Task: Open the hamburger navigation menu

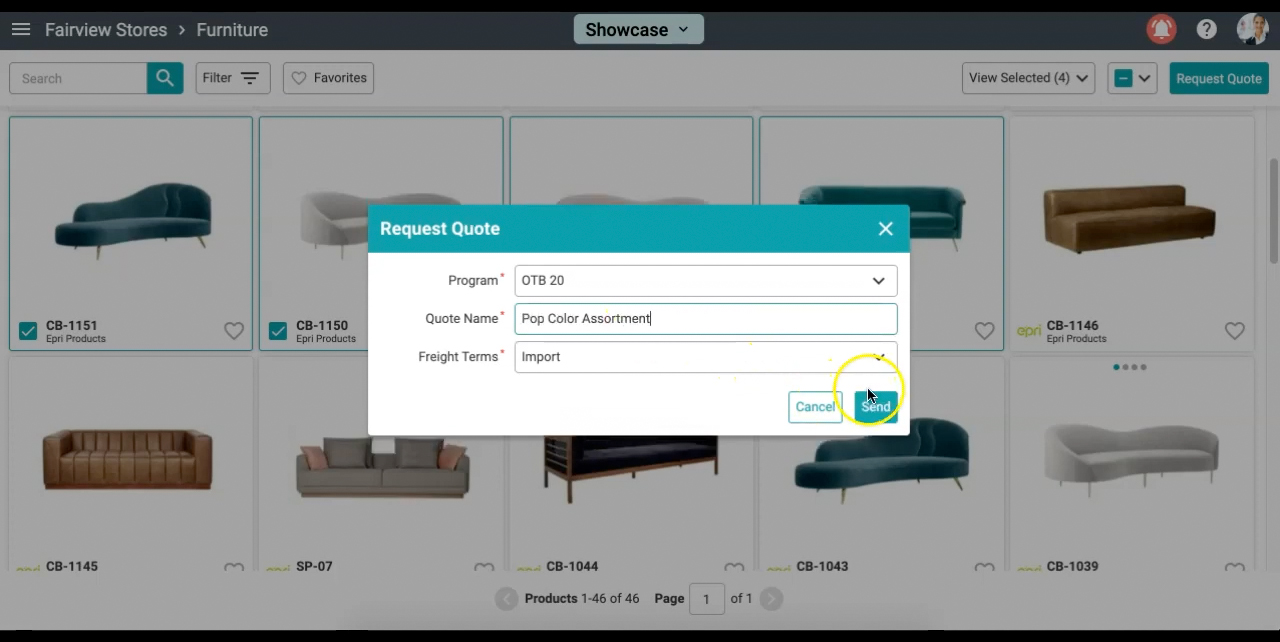Action: coord(20,30)
